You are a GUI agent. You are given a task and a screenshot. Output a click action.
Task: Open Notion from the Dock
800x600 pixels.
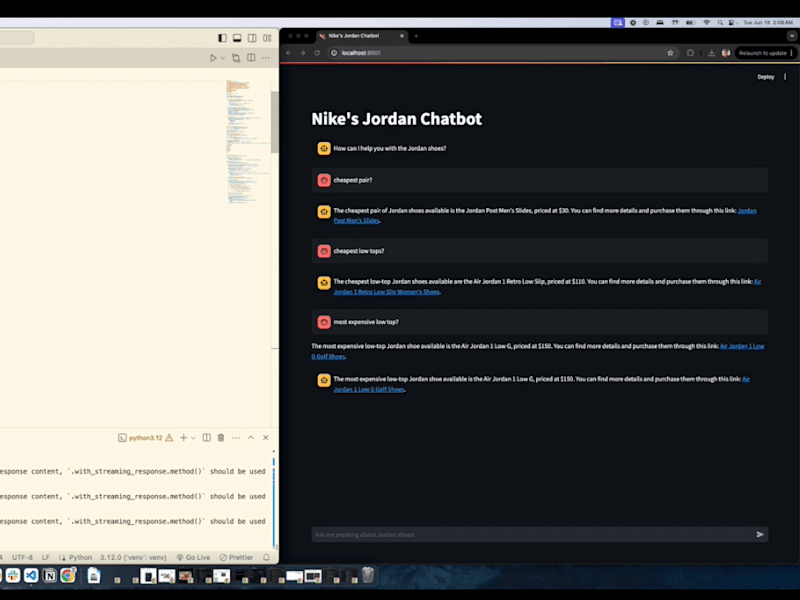(49, 576)
